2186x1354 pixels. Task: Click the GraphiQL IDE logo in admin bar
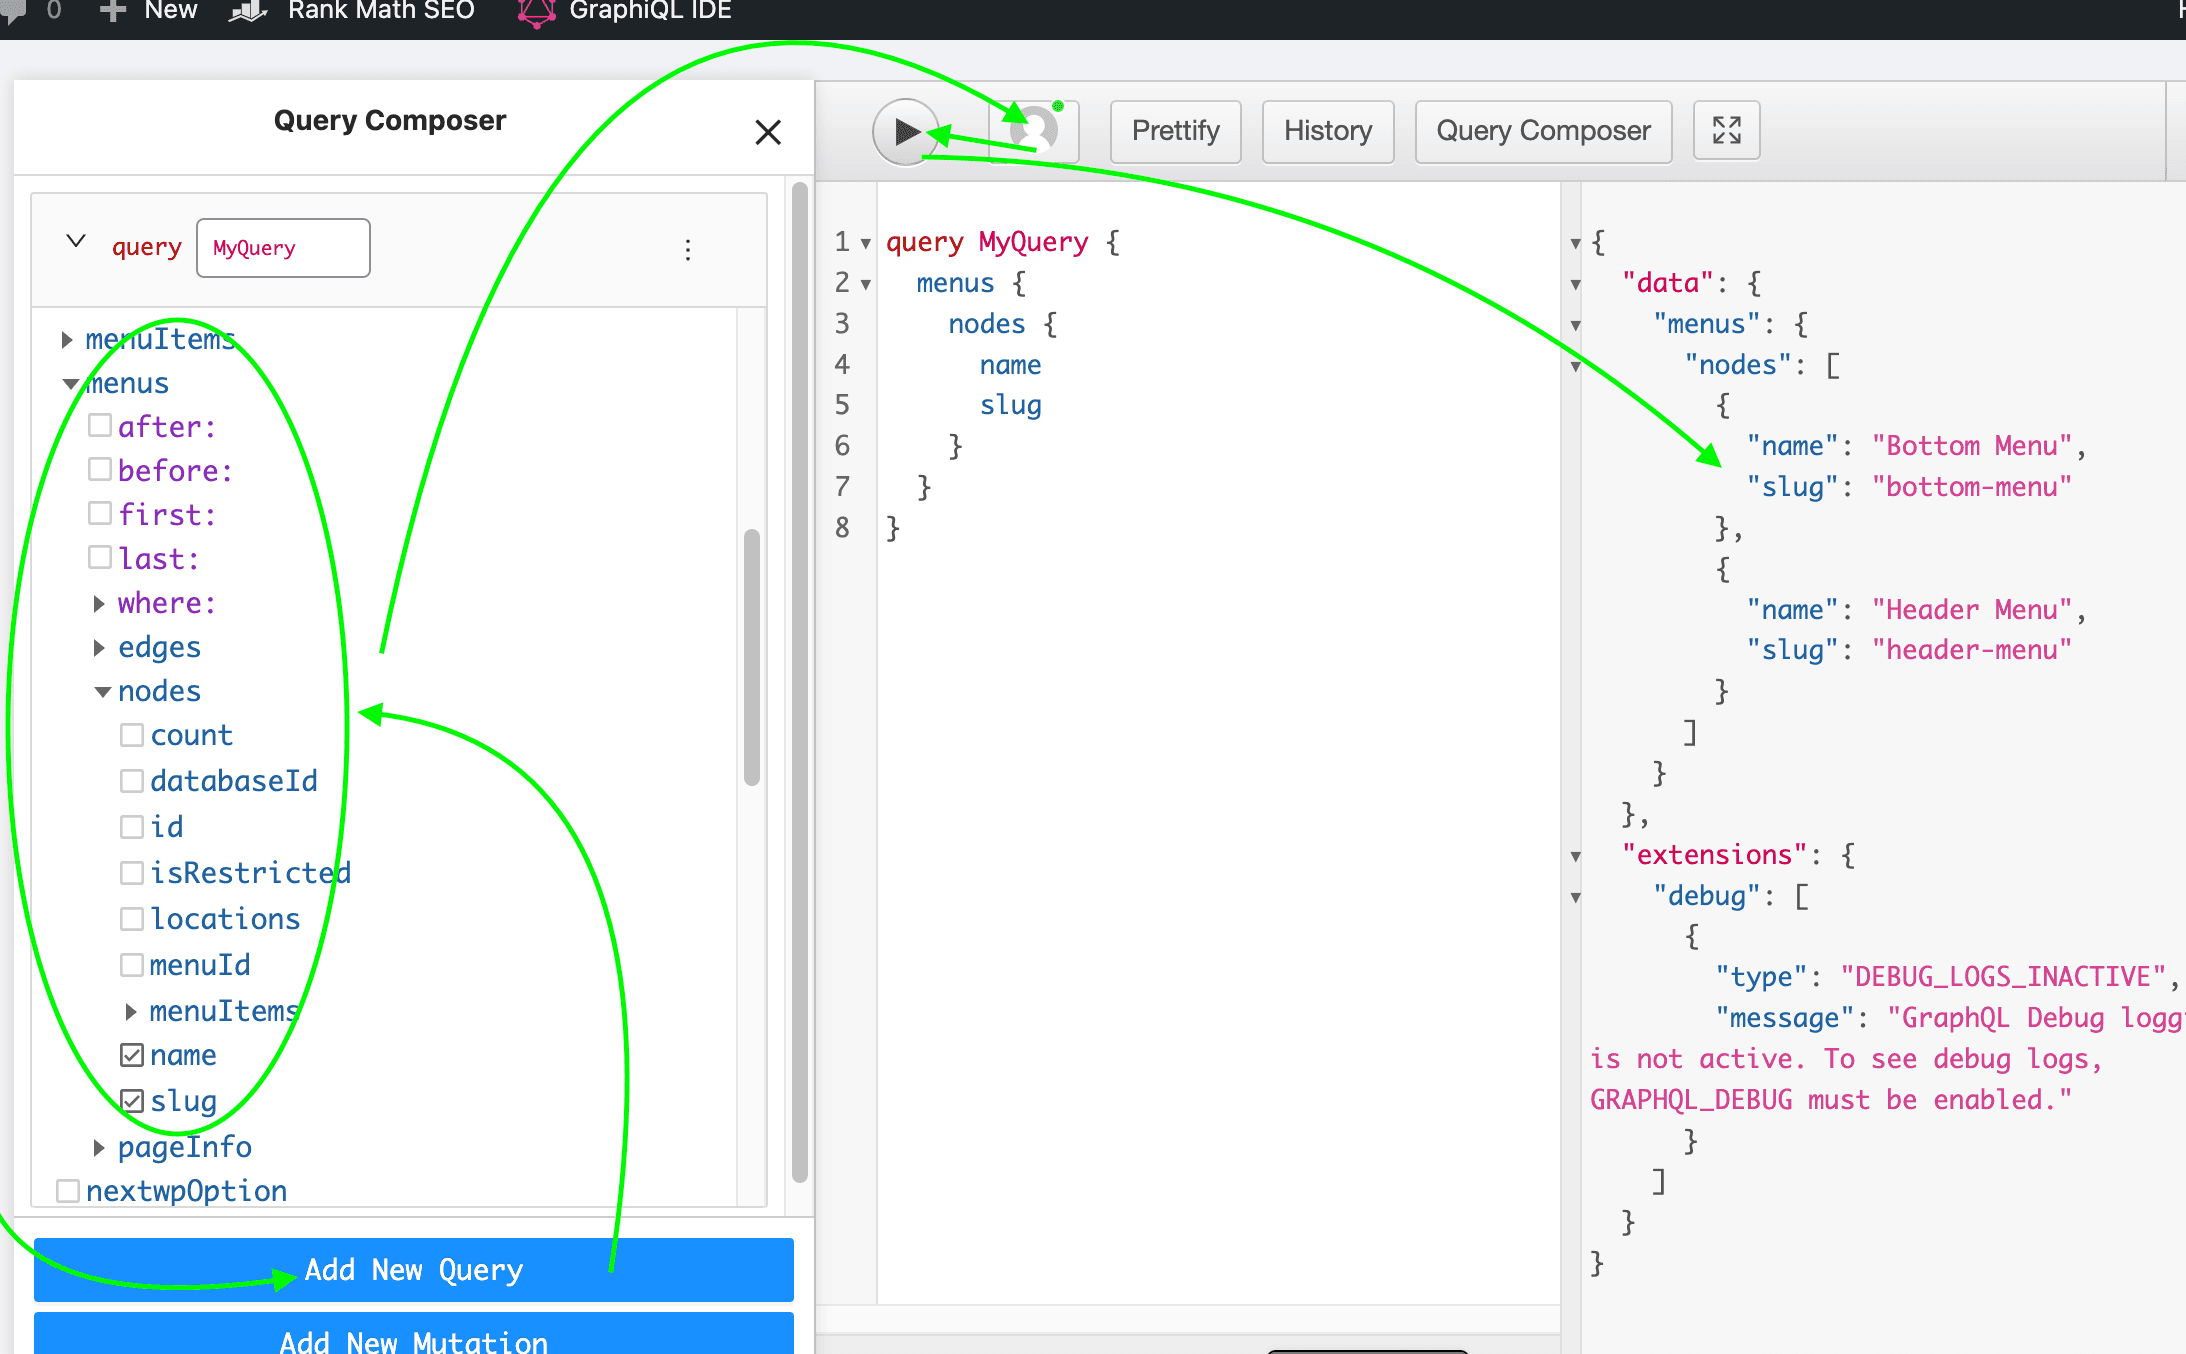(536, 11)
